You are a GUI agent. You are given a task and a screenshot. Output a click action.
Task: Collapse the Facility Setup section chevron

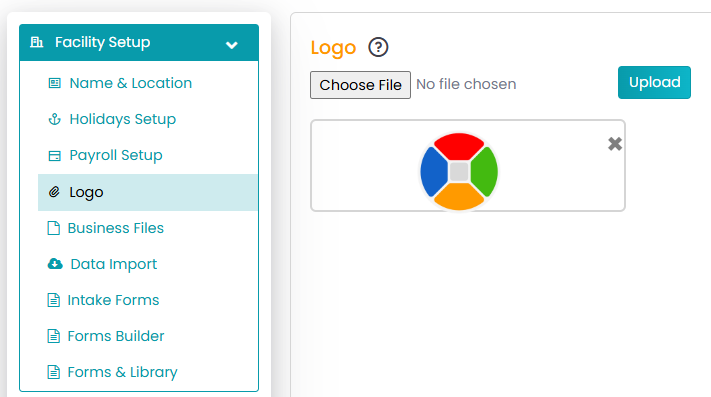point(232,45)
